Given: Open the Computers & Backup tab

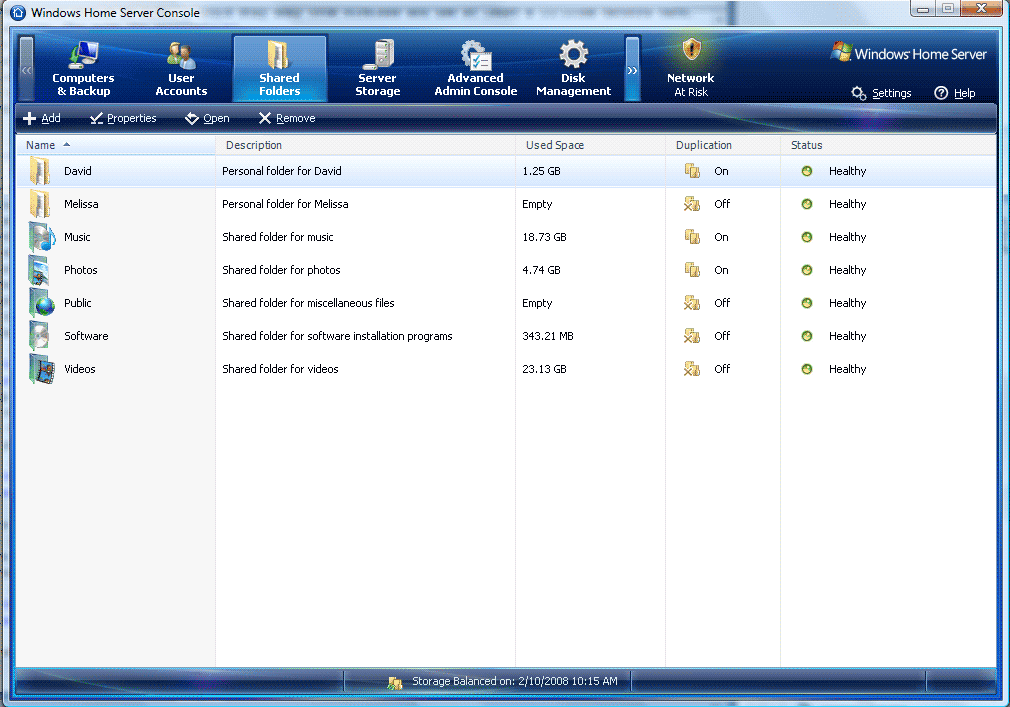Looking at the screenshot, I should coord(84,68).
